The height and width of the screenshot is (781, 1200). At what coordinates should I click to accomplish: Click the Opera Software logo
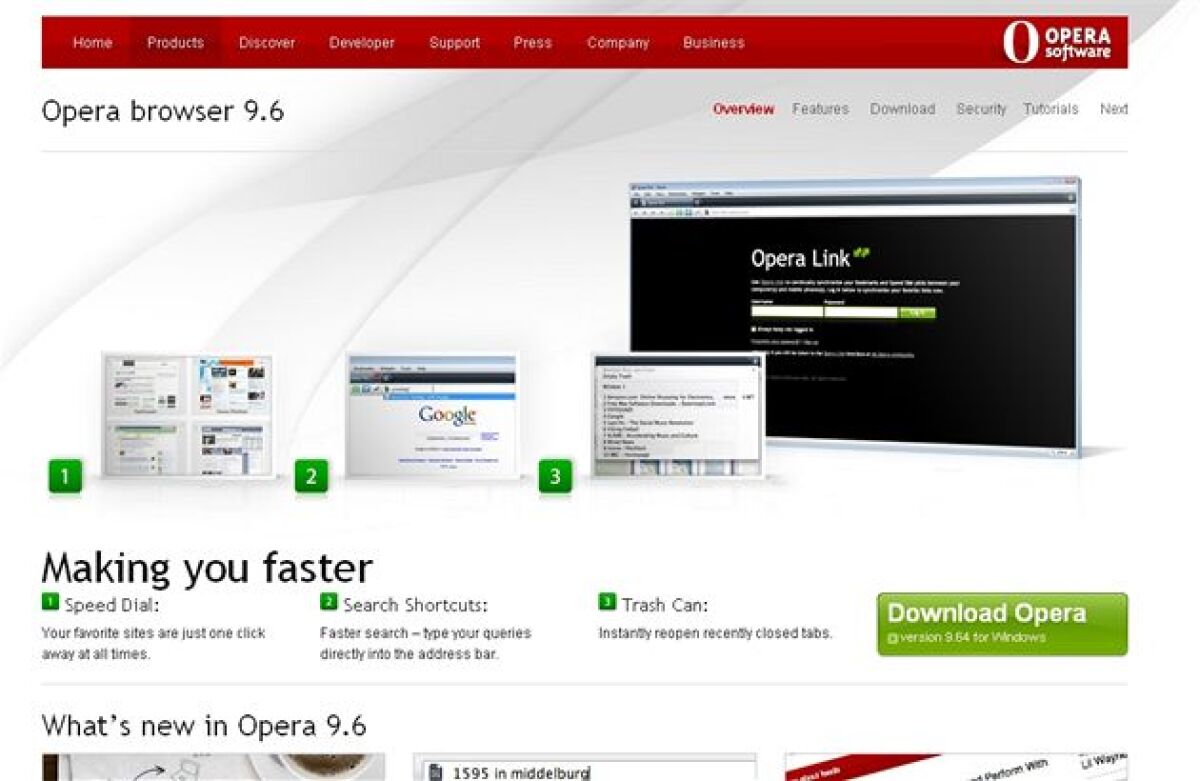pos(1057,42)
